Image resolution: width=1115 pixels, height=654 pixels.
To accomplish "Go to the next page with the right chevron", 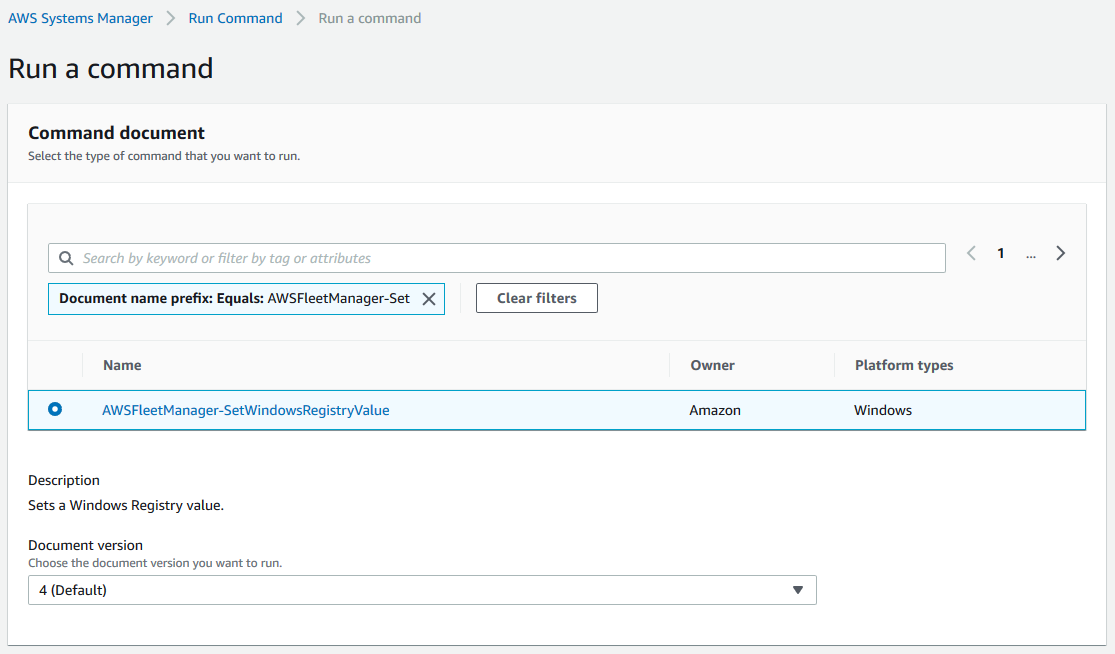I will [x=1060, y=253].
